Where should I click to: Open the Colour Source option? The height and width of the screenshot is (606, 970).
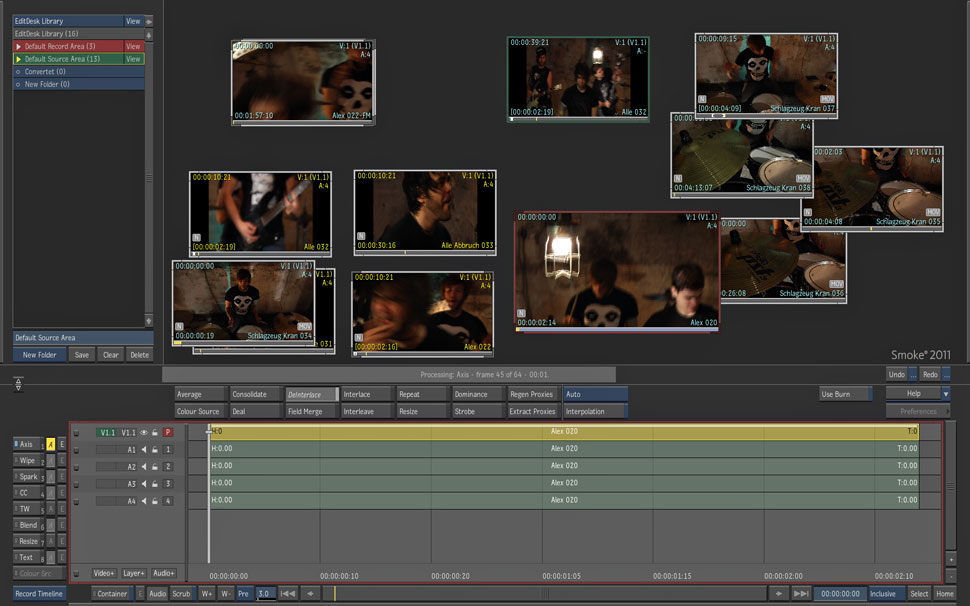pyautogui.click(x=200, y=411)
